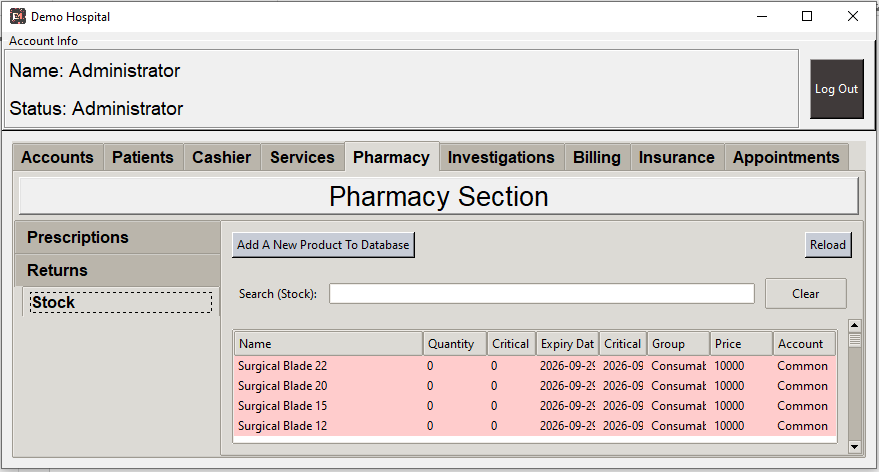Minimize the Demo Hospital window
The width and height of the screenshot is (879, 472).
pyautogui.click(x=762, y=16)
